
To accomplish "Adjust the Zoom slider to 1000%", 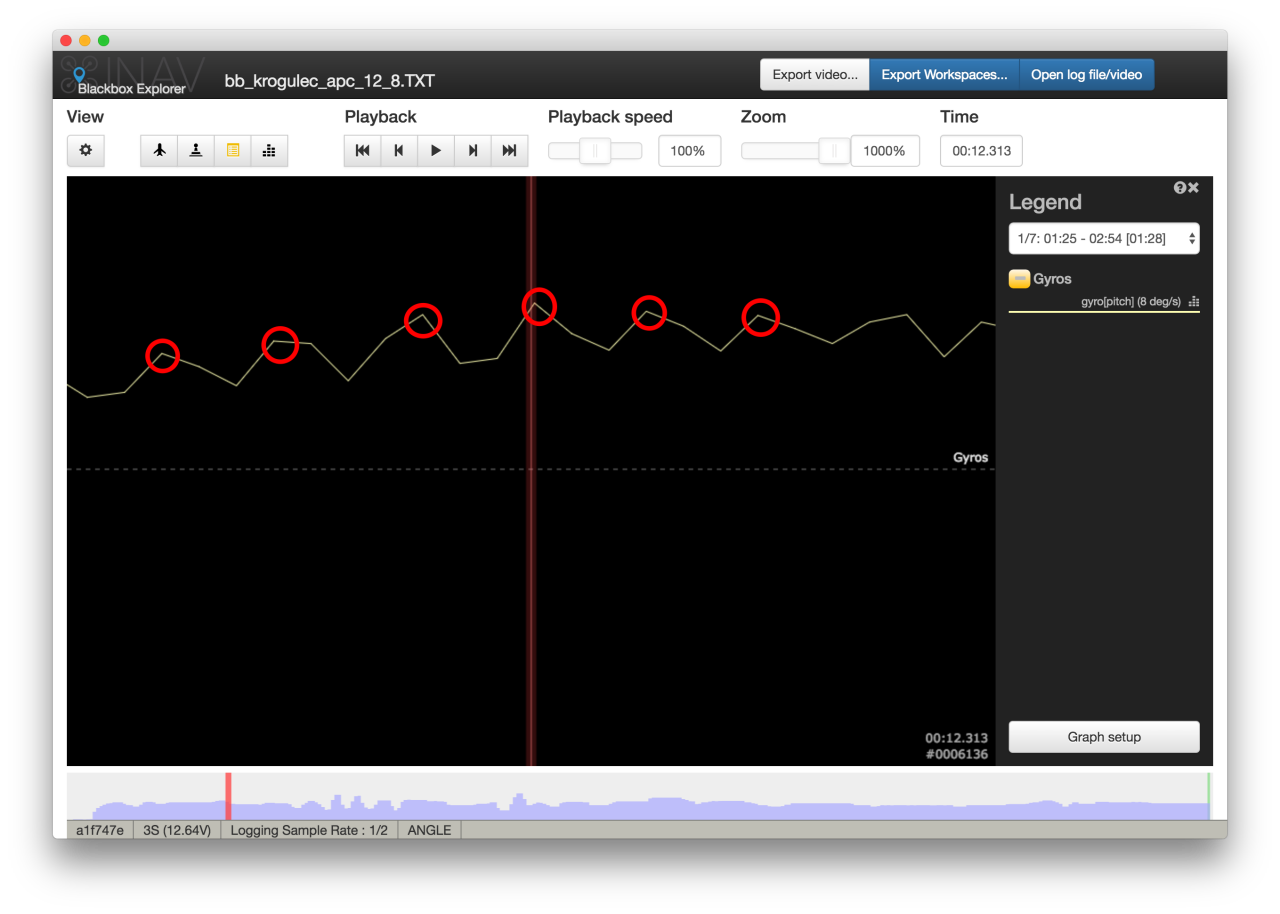I will pos(835,150).
